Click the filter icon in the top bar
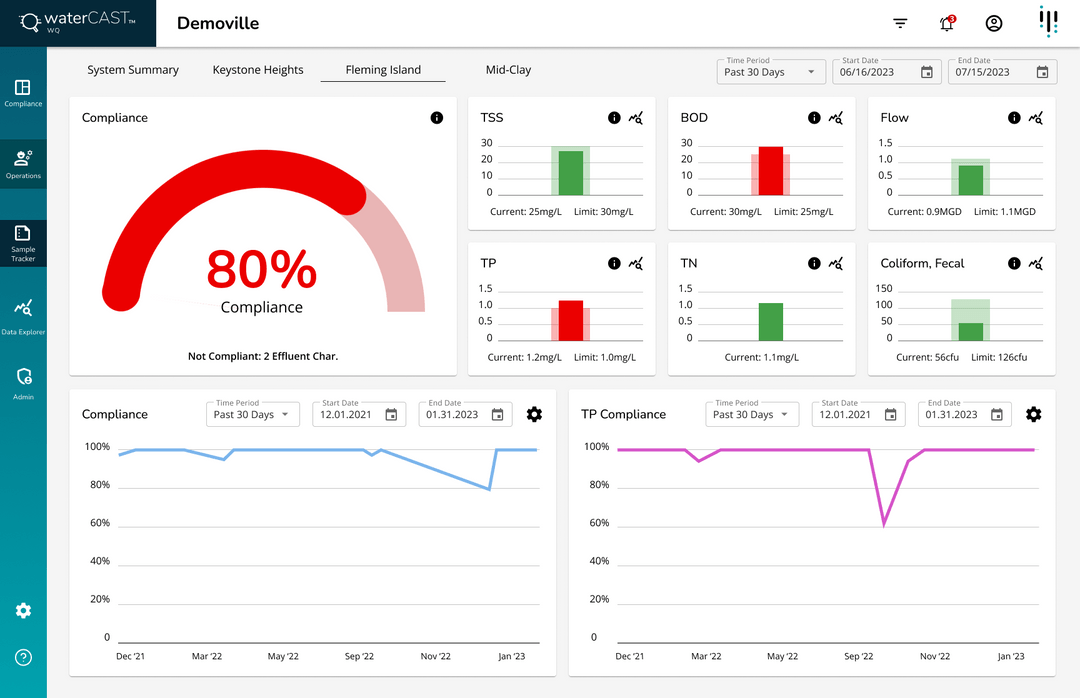Image resolution: width=1080 pixels, height=698 pixels. pos(900,22)
